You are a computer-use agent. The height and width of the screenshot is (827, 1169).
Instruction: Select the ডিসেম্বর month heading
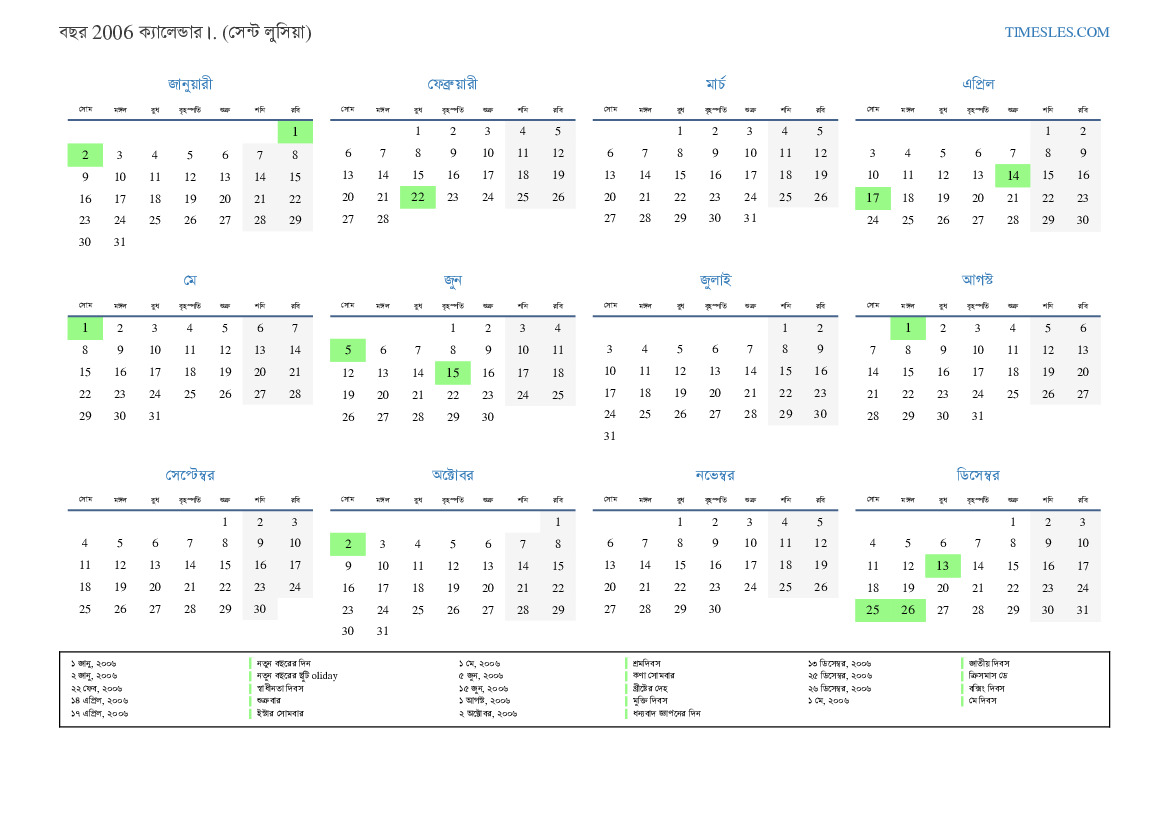point(977,475)
